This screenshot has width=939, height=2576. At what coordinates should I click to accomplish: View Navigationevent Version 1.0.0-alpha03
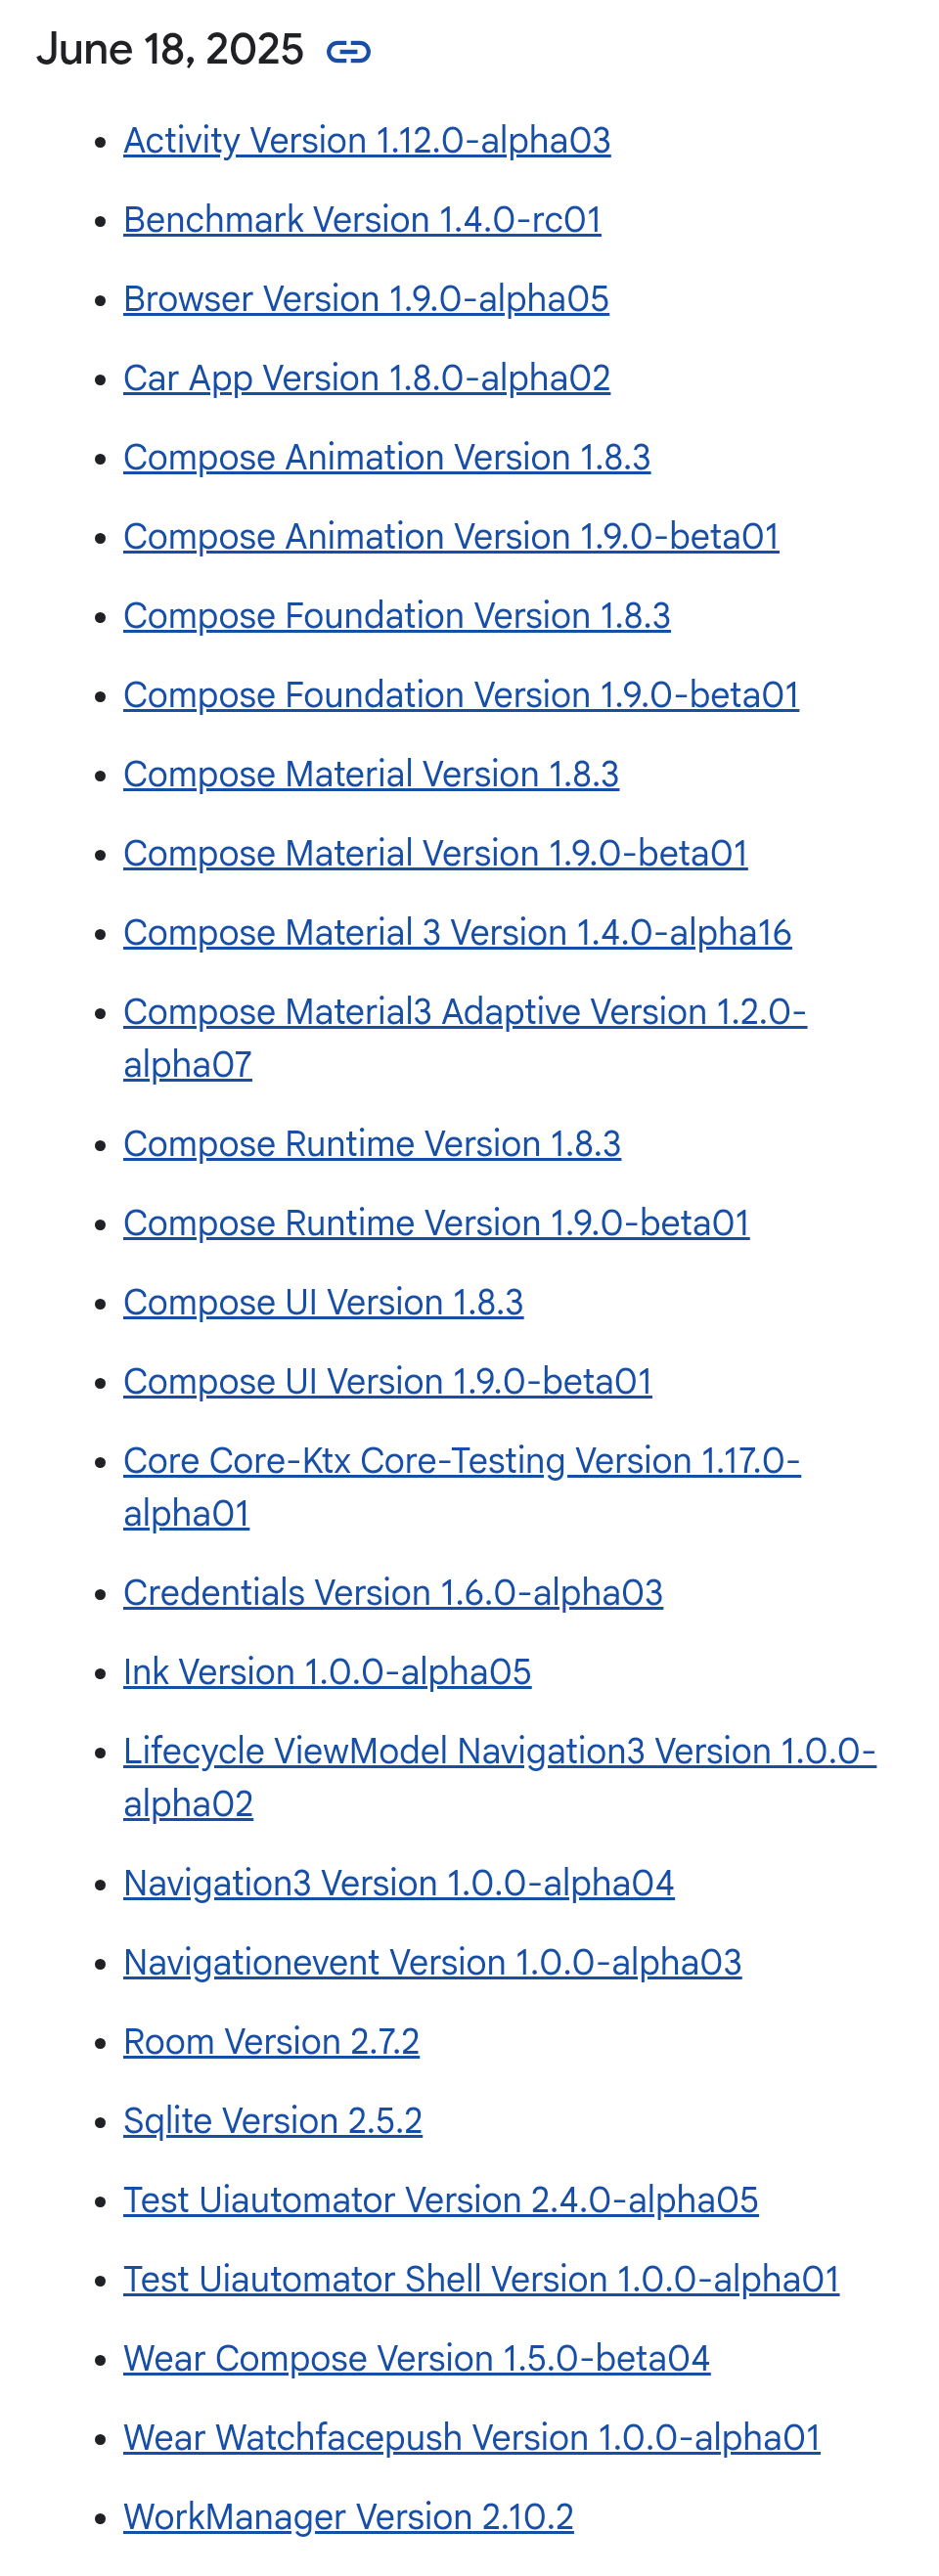[432, 1963]
